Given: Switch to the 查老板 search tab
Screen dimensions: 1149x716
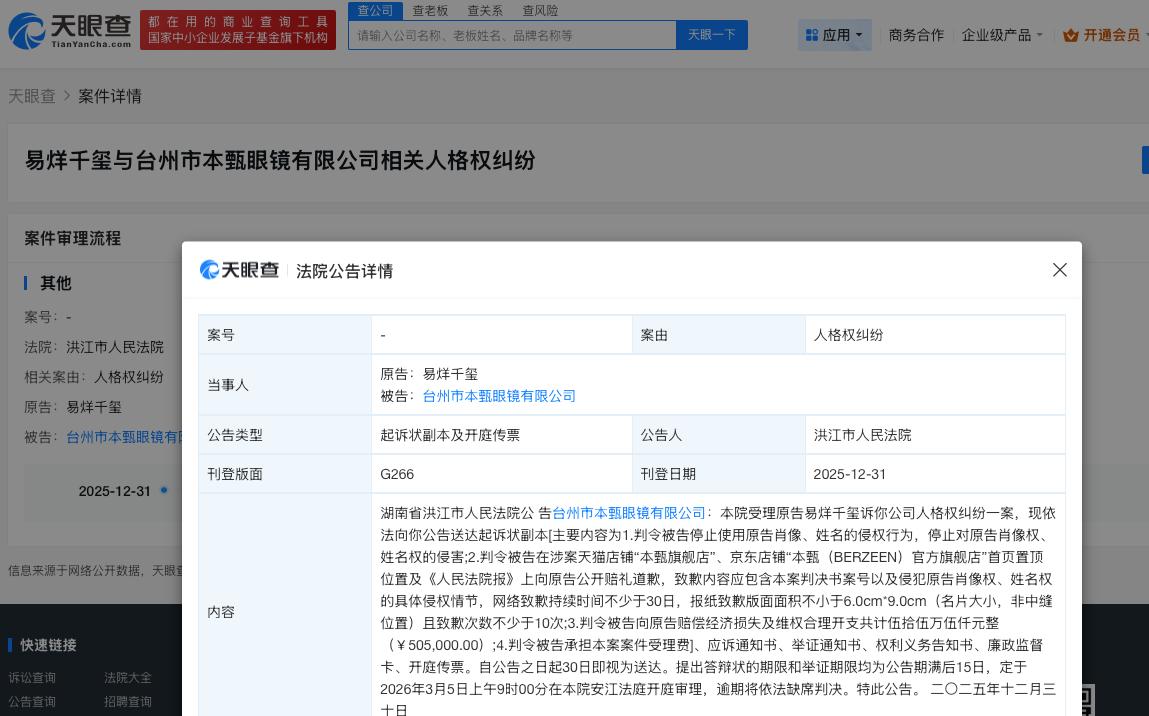Looking at the screenshot, I should [x=430, y=10].
